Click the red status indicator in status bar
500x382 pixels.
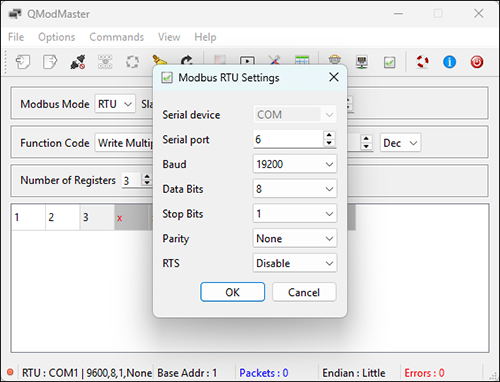(x=10, y=372)
